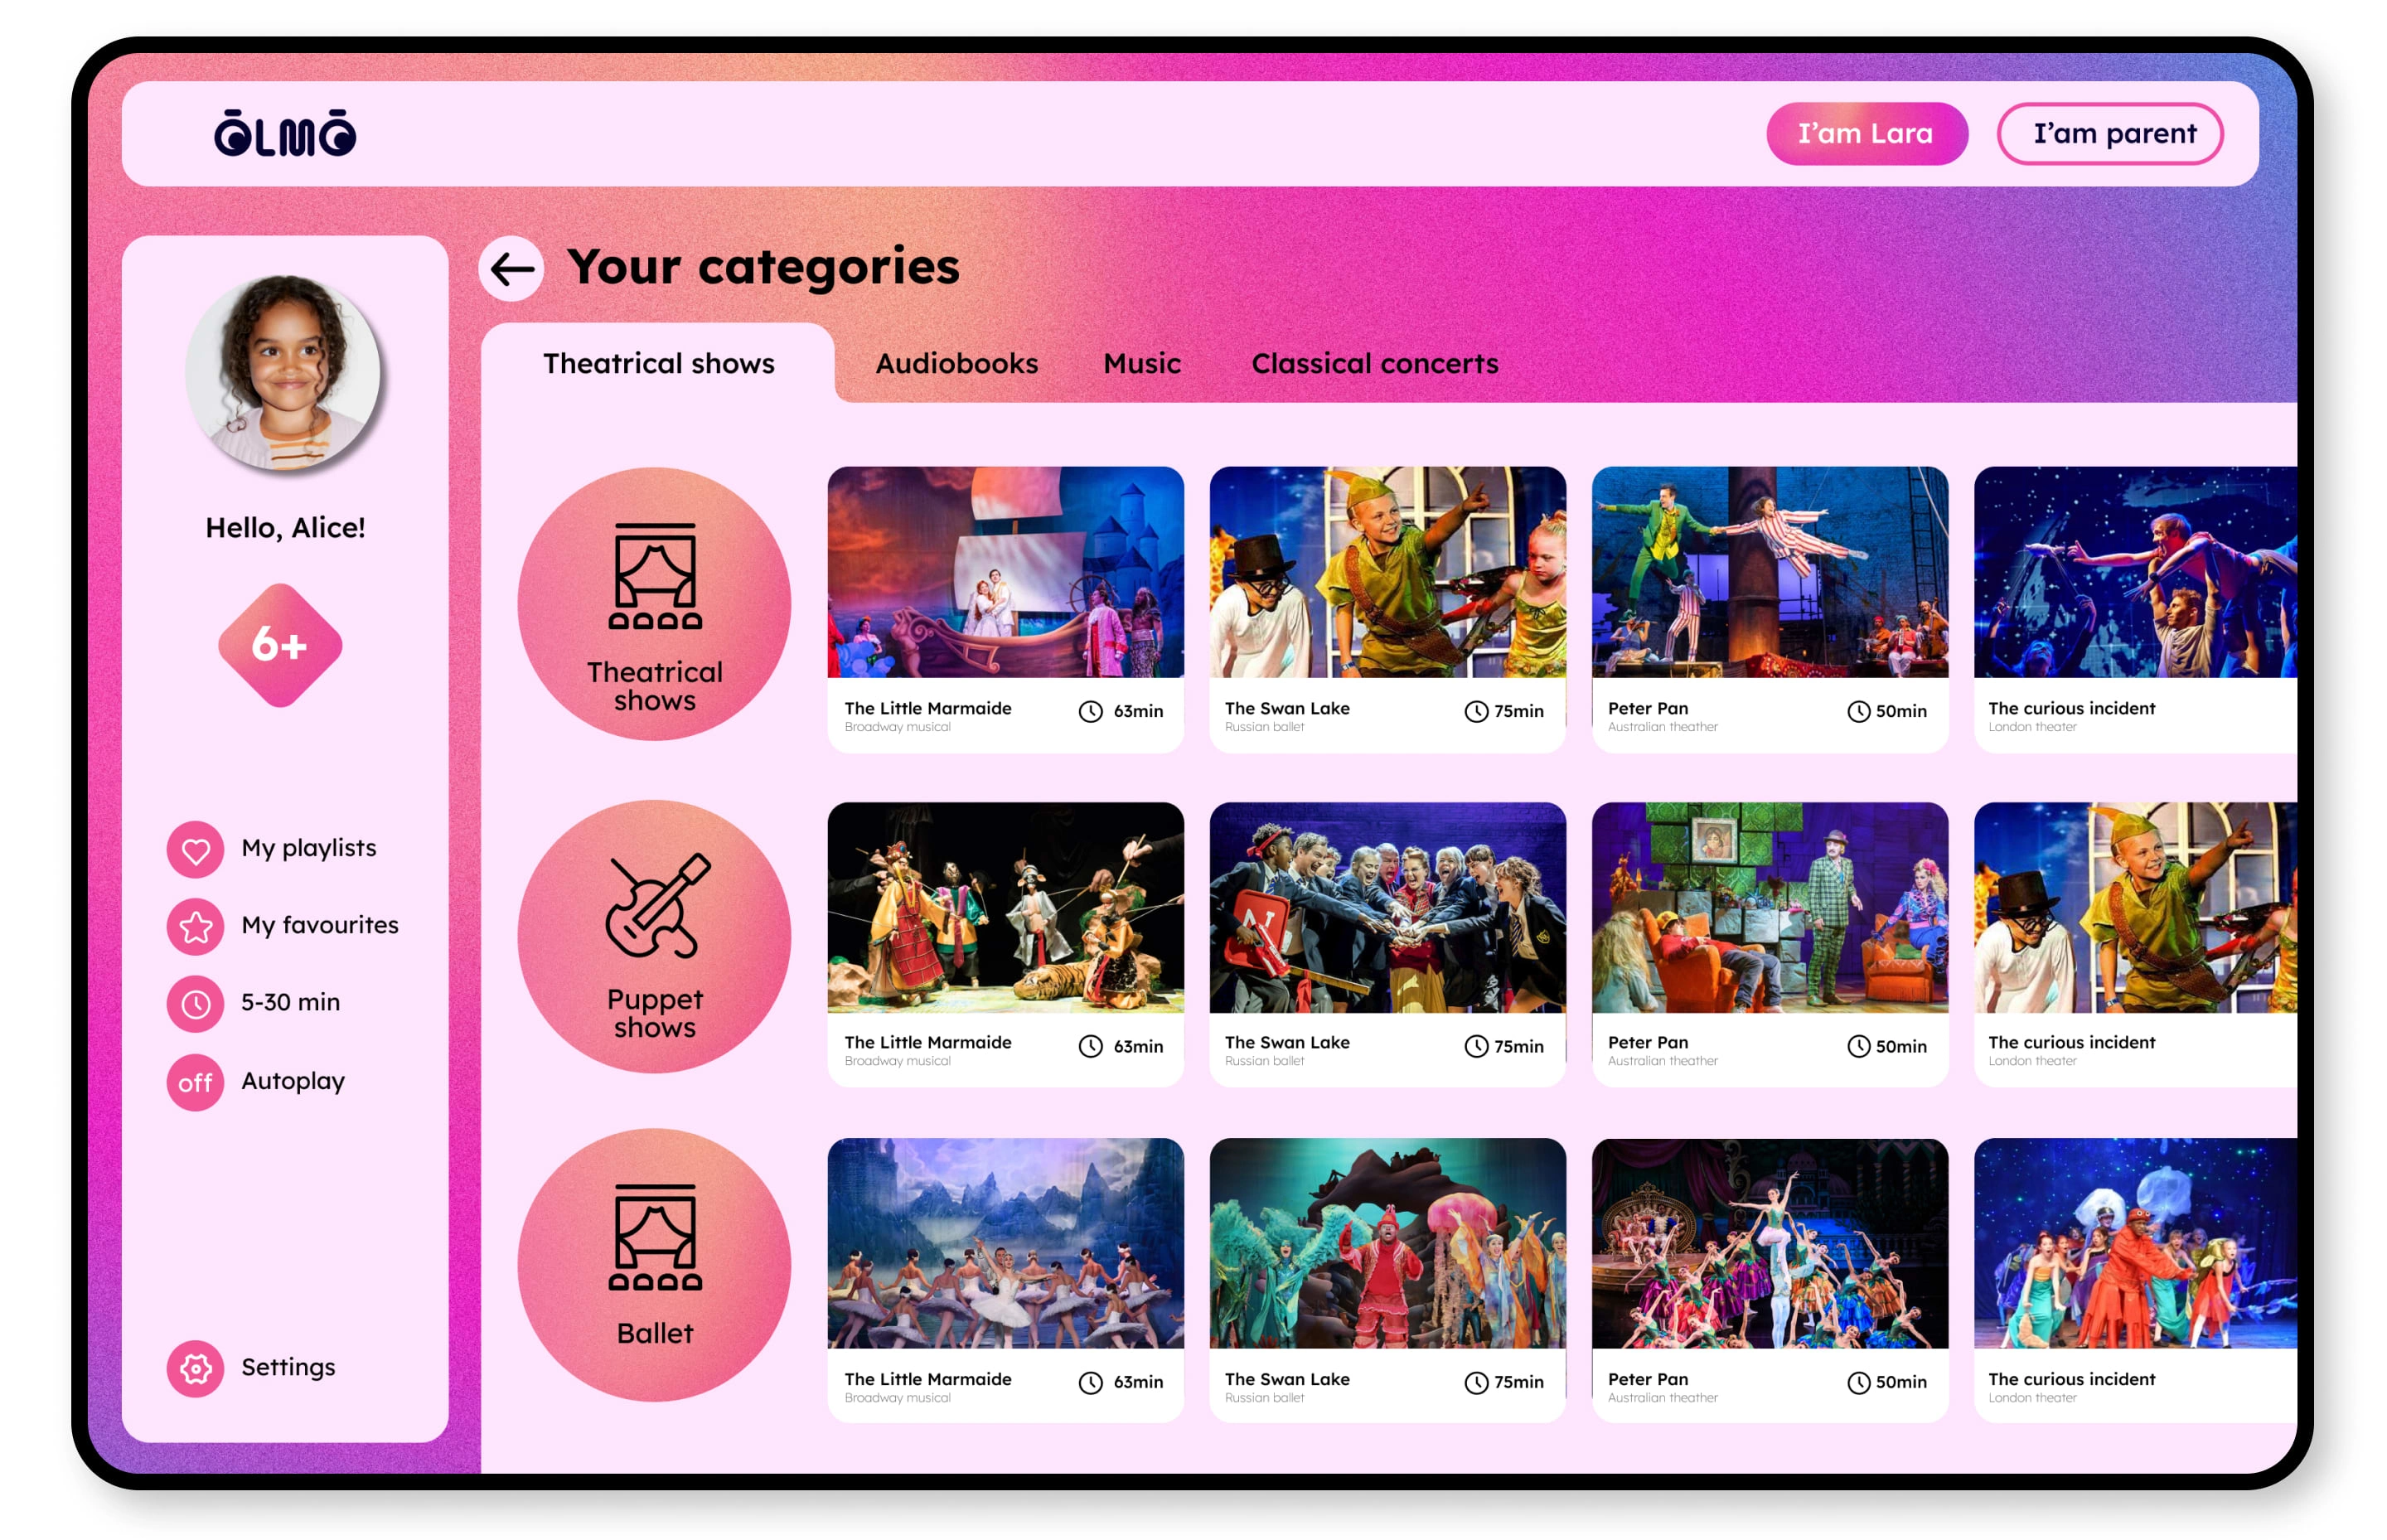The width and height of the screenshot is (2387, 1540).
Task: Click the 6+ age rating badge
Action: [x=280, y=645]
